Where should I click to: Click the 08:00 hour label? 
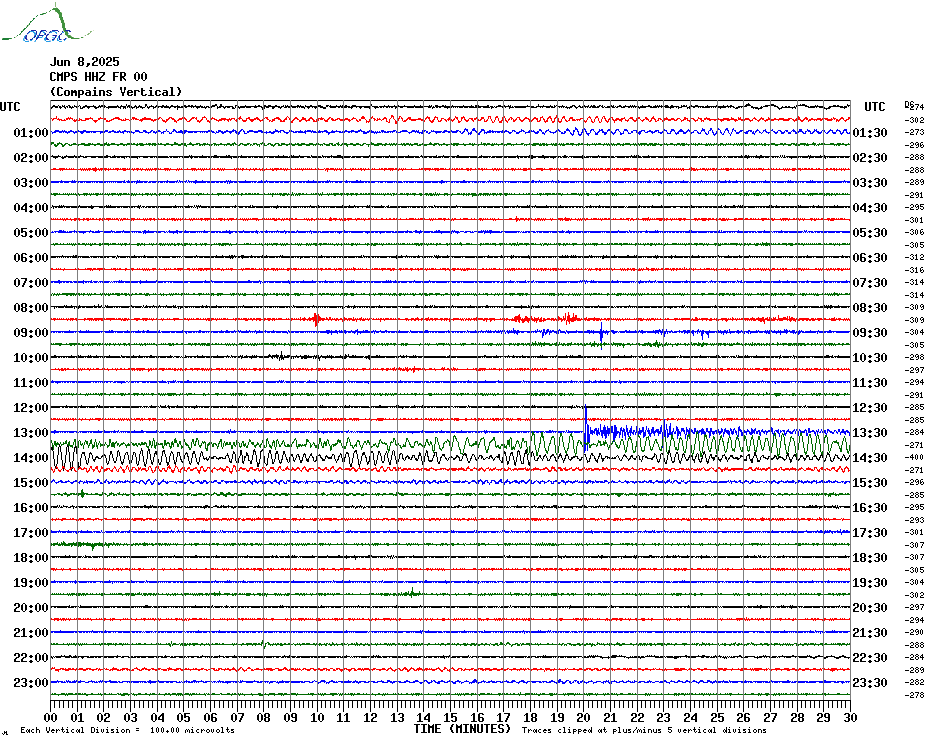point(31,307)
